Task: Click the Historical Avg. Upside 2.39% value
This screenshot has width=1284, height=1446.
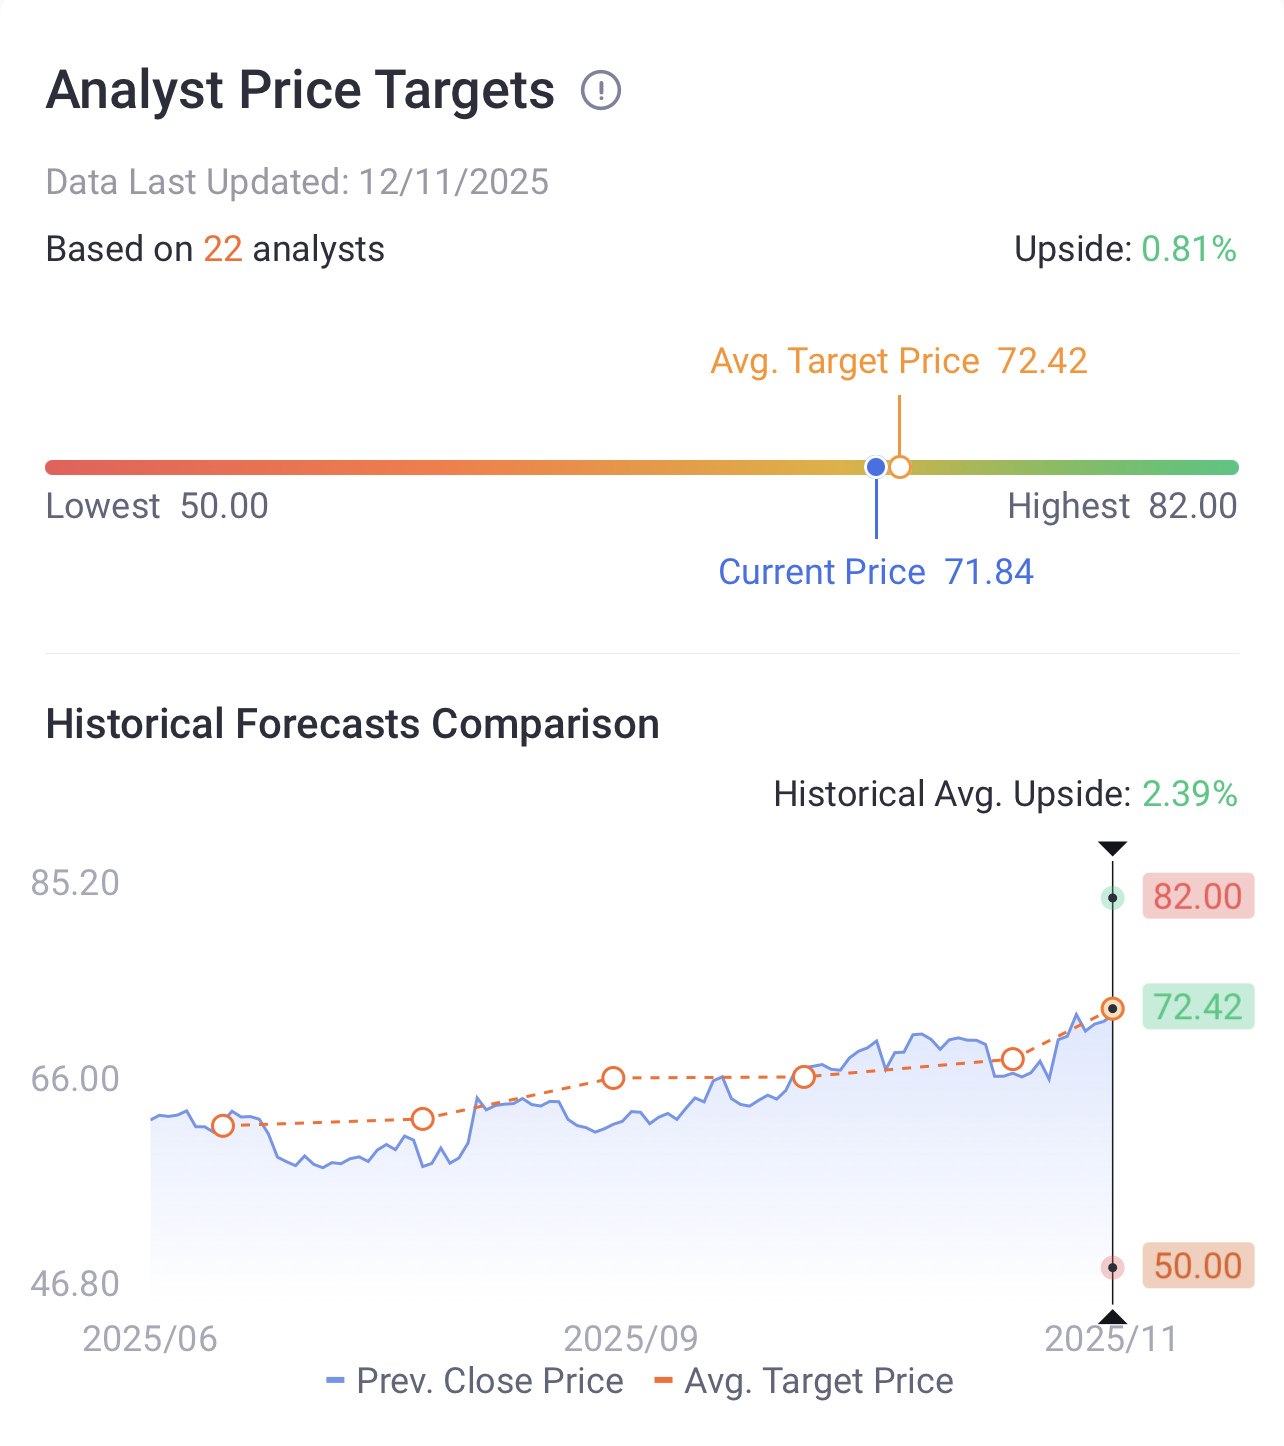Action: (1189, 794)
